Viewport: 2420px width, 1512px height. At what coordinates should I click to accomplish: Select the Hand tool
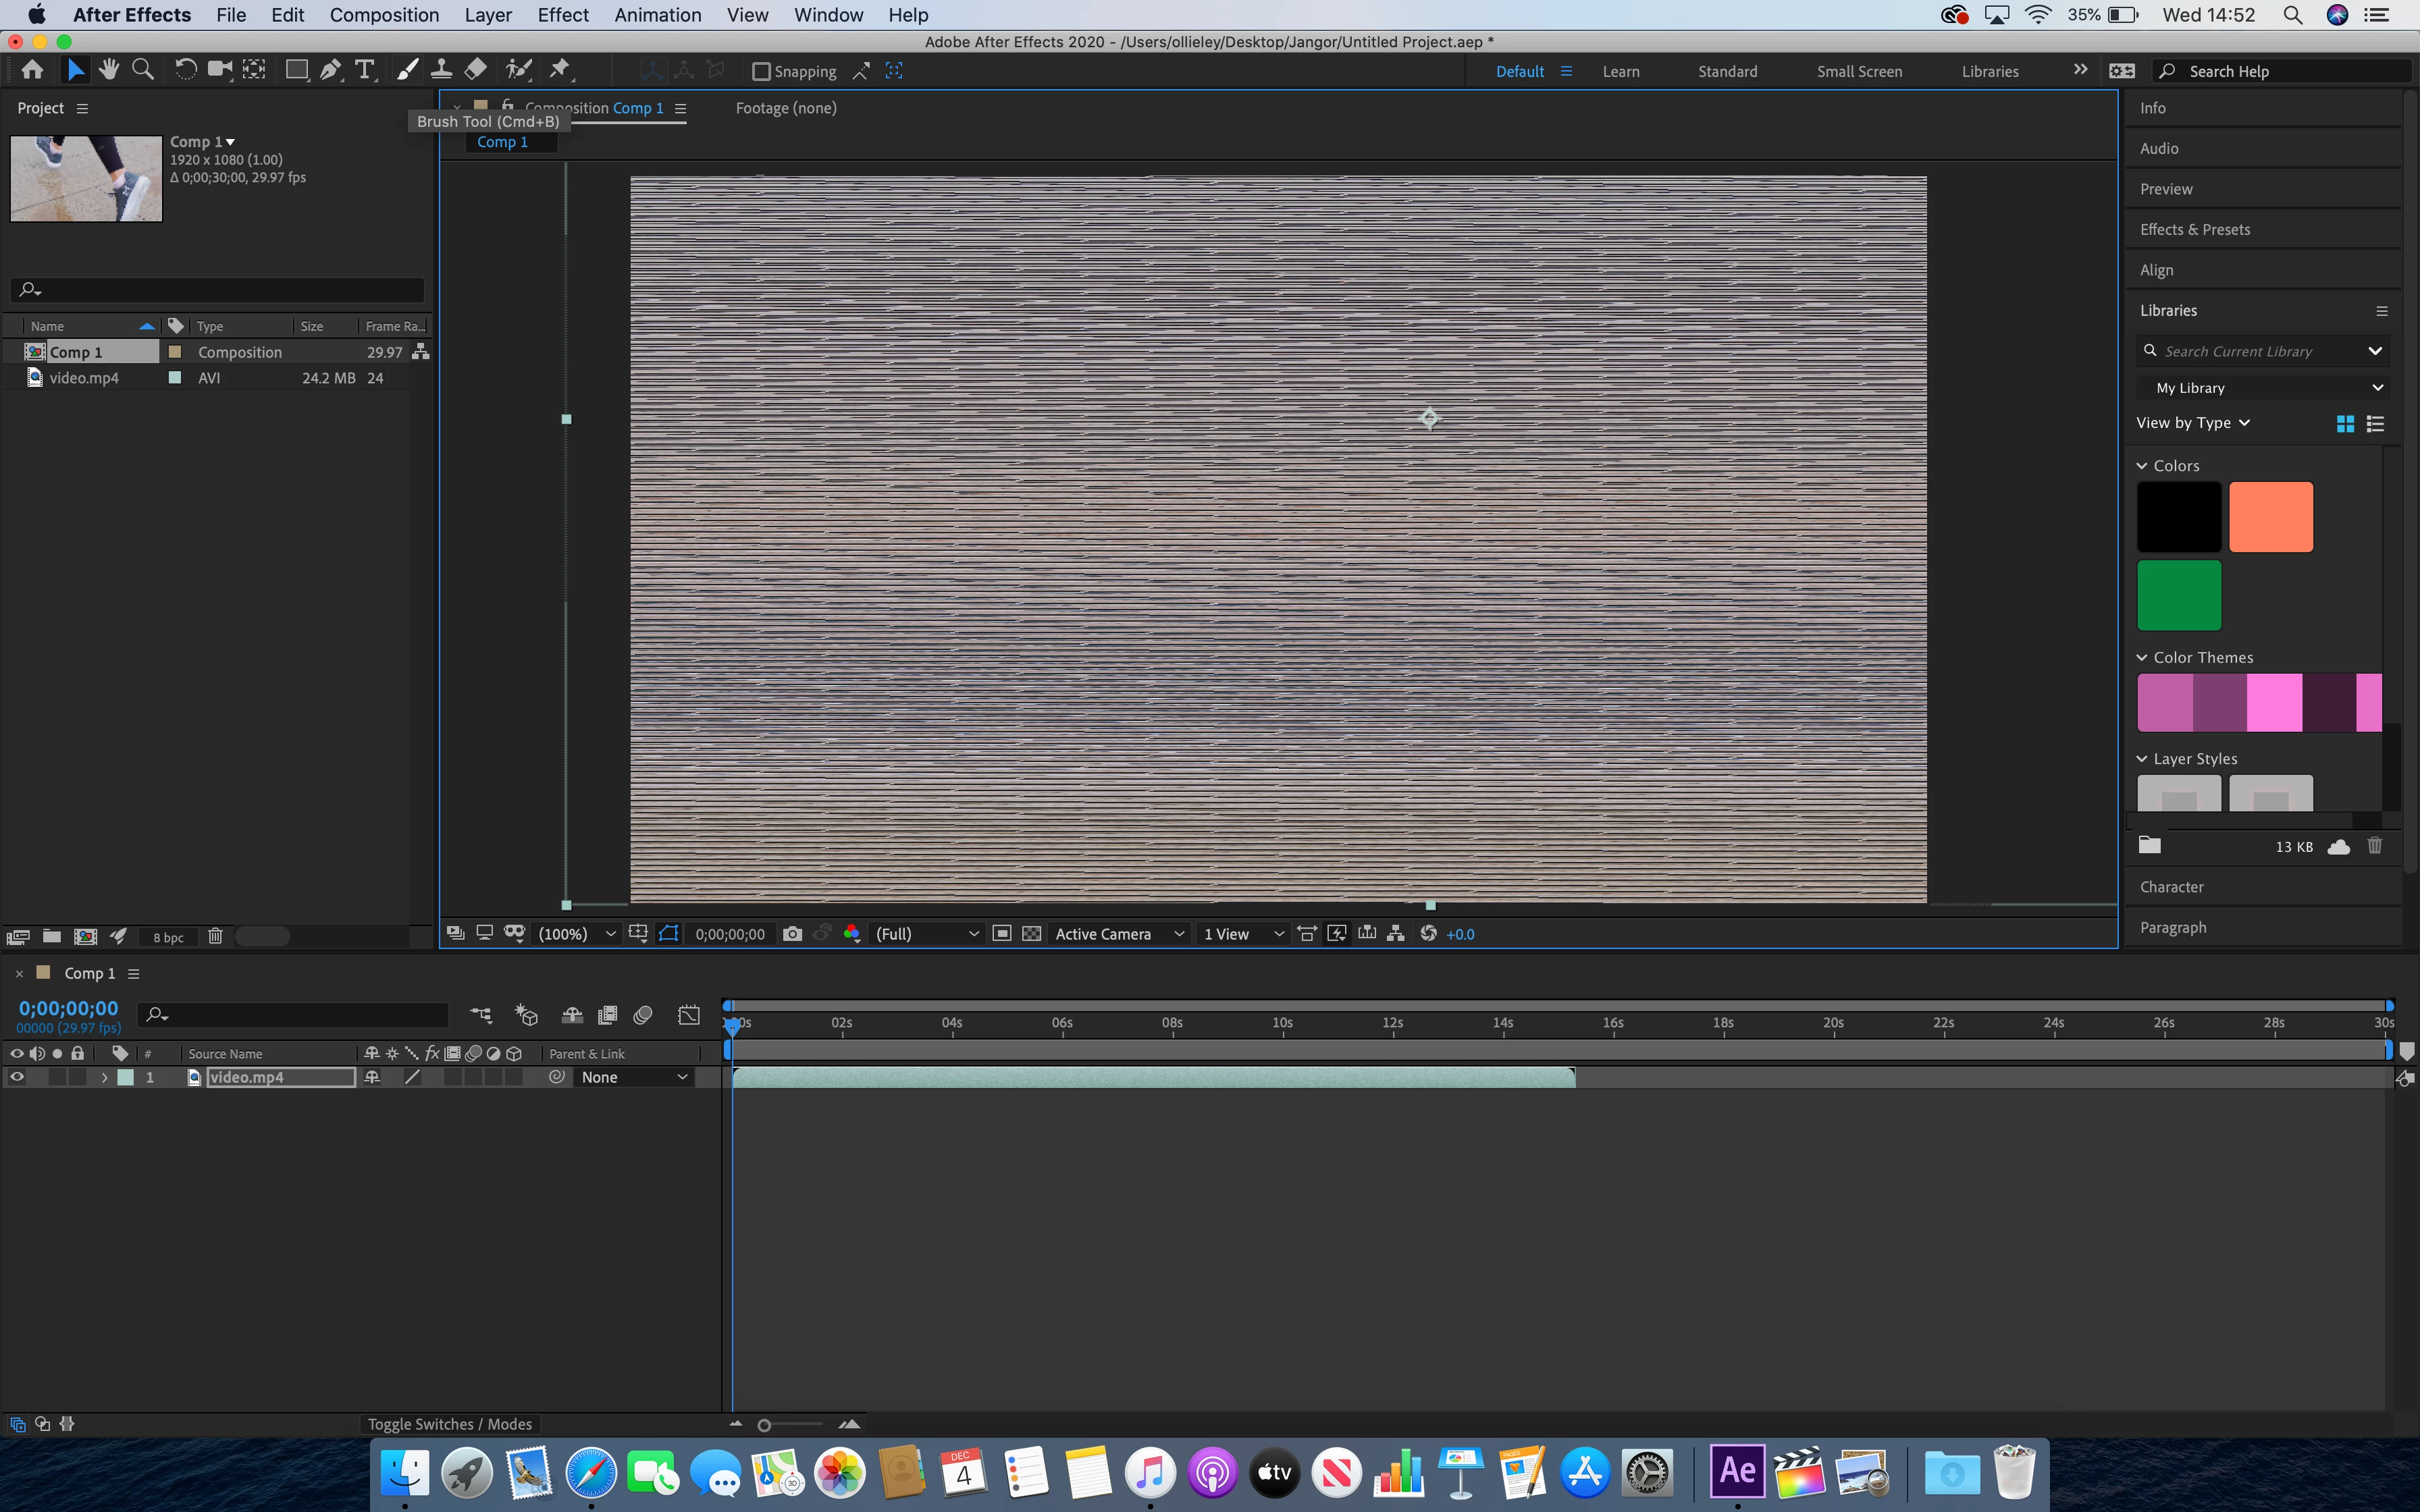109,70
